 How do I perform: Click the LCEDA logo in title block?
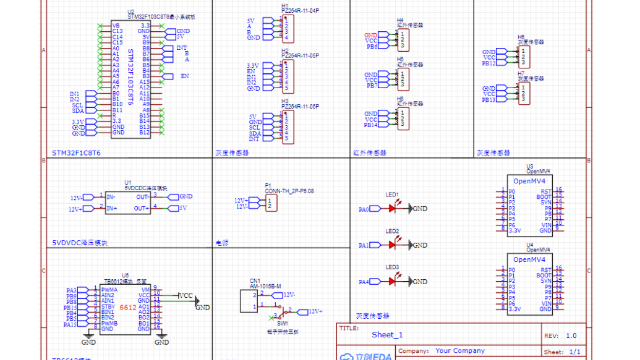[366, 356]
